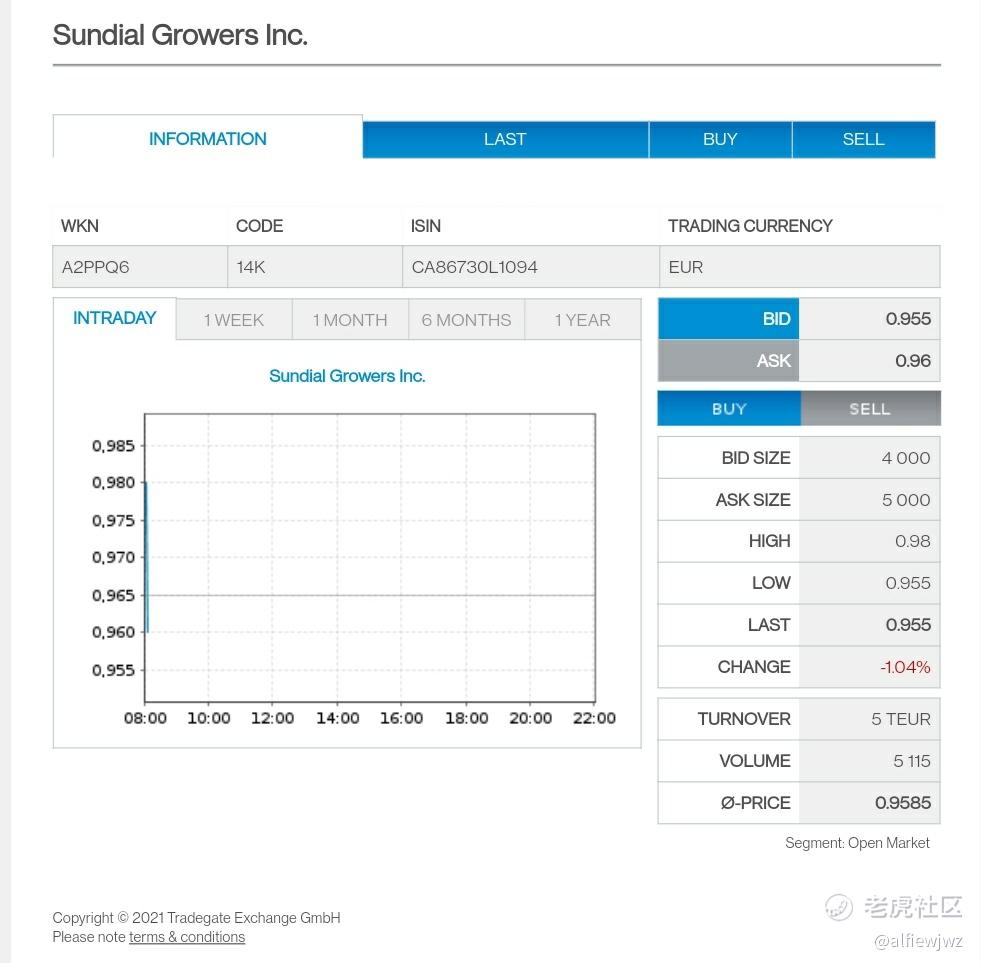The width and height of the screenshot is (981, 963).
Task: Click the Tradegate Exchange copyright text
Action: click(x=196, y=918)
